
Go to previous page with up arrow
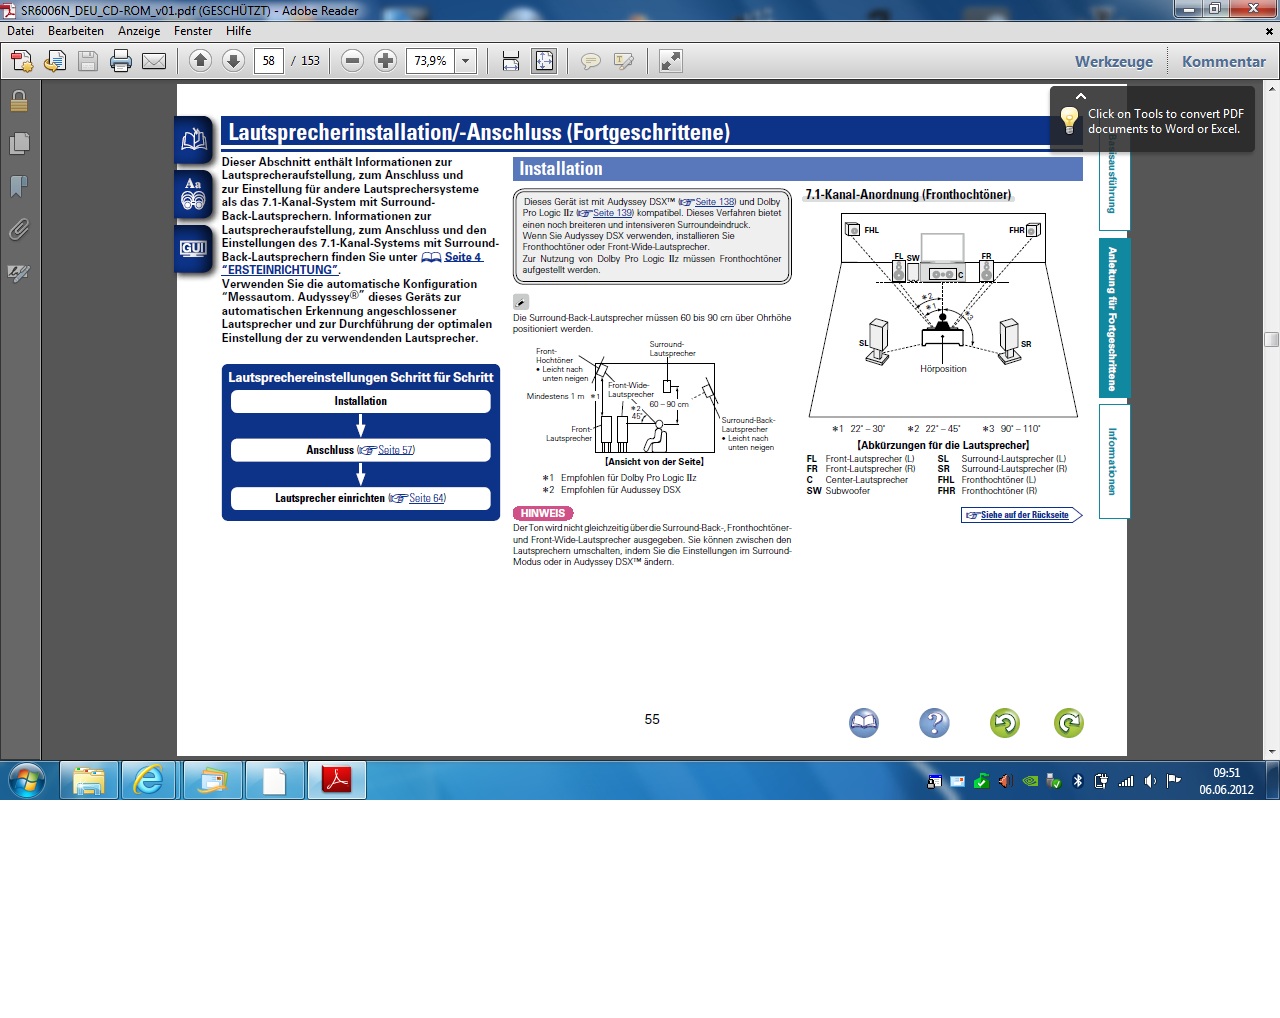tap(200, 61)
